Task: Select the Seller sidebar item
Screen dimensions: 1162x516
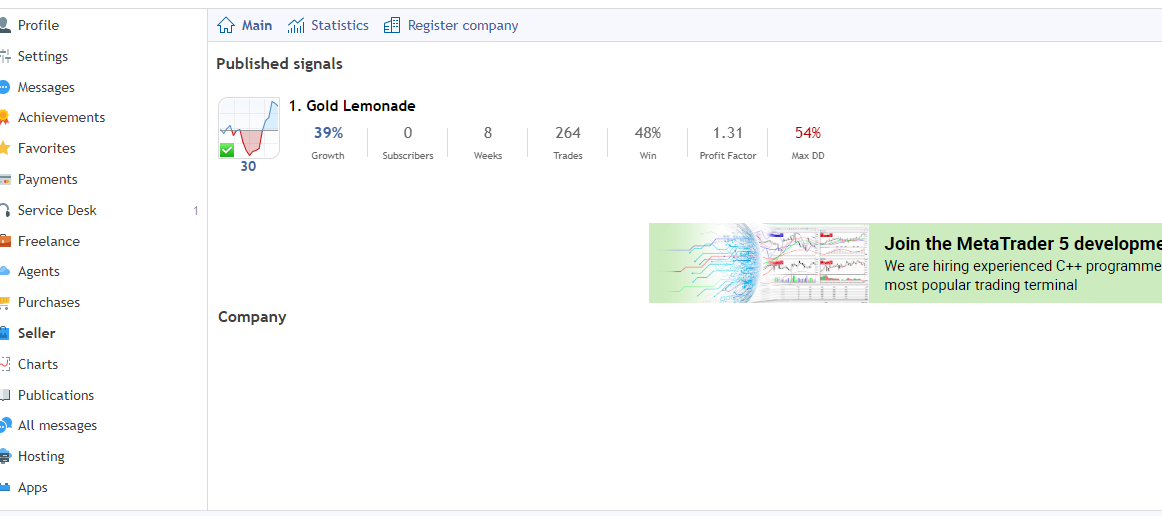Action: 36,334
